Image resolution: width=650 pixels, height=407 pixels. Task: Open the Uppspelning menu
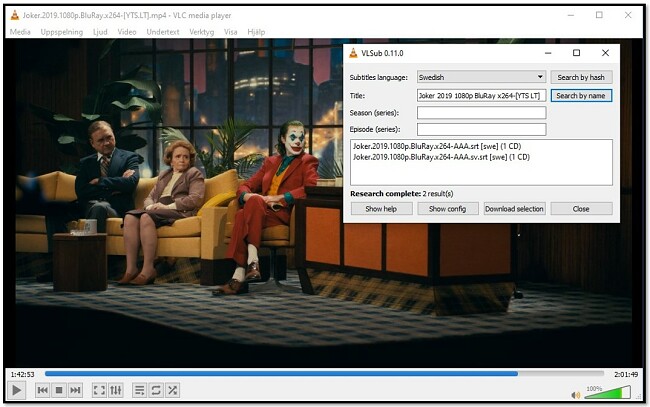click(62, 32)
